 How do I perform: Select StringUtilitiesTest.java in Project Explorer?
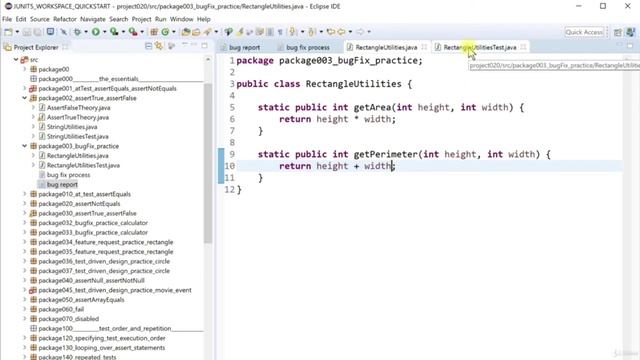click(78, 136)
